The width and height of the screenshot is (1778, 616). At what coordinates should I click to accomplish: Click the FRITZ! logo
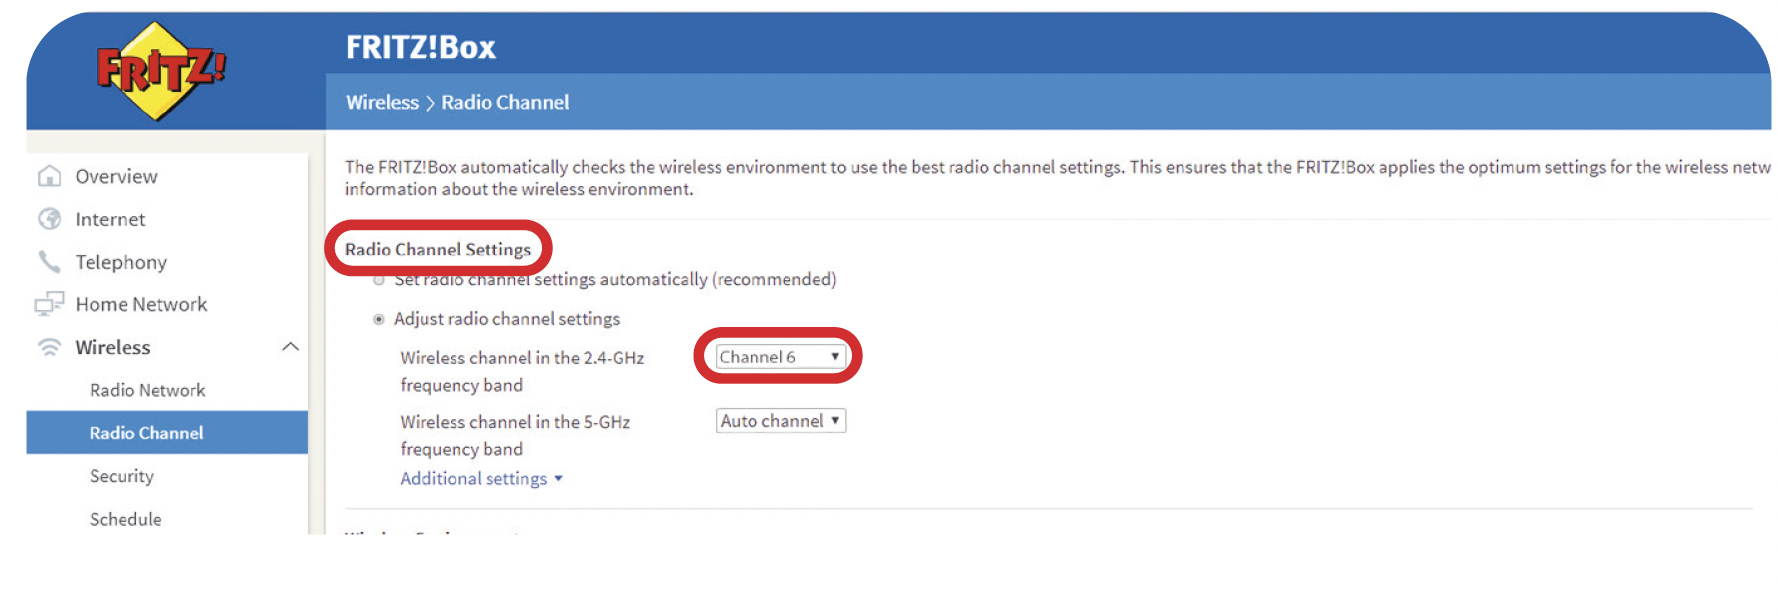(160, 70)
